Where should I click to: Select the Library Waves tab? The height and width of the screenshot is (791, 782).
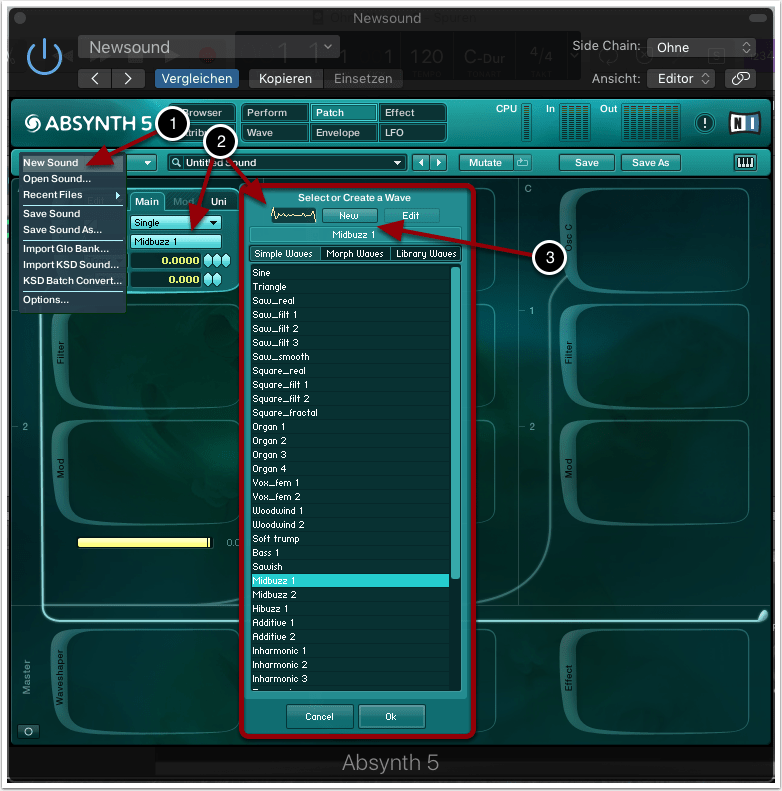coord(426,254)
